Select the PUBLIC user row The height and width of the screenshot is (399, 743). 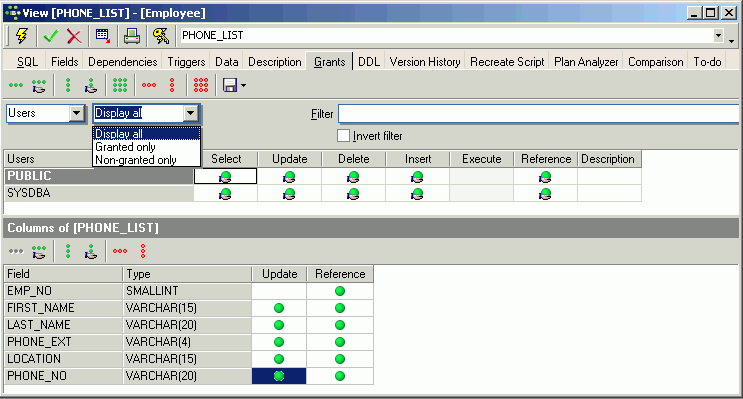coord(99,176)
